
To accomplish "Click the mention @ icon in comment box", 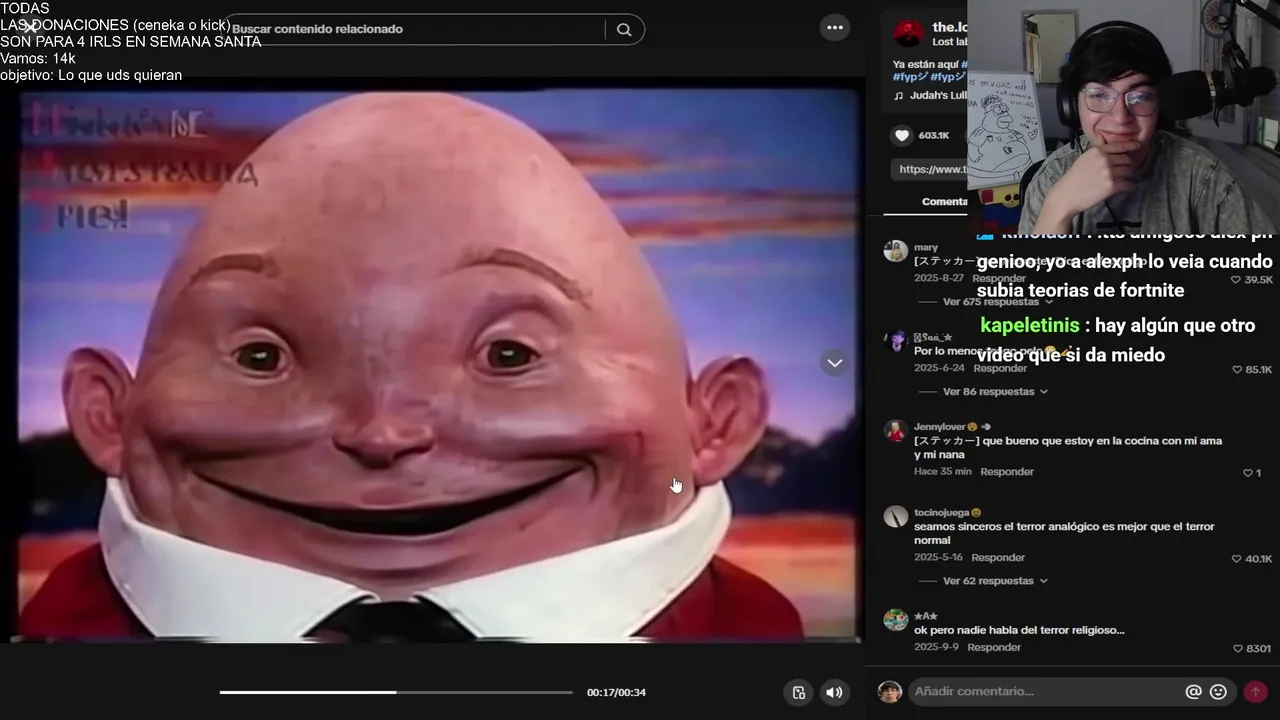I will coord(1193,691).
